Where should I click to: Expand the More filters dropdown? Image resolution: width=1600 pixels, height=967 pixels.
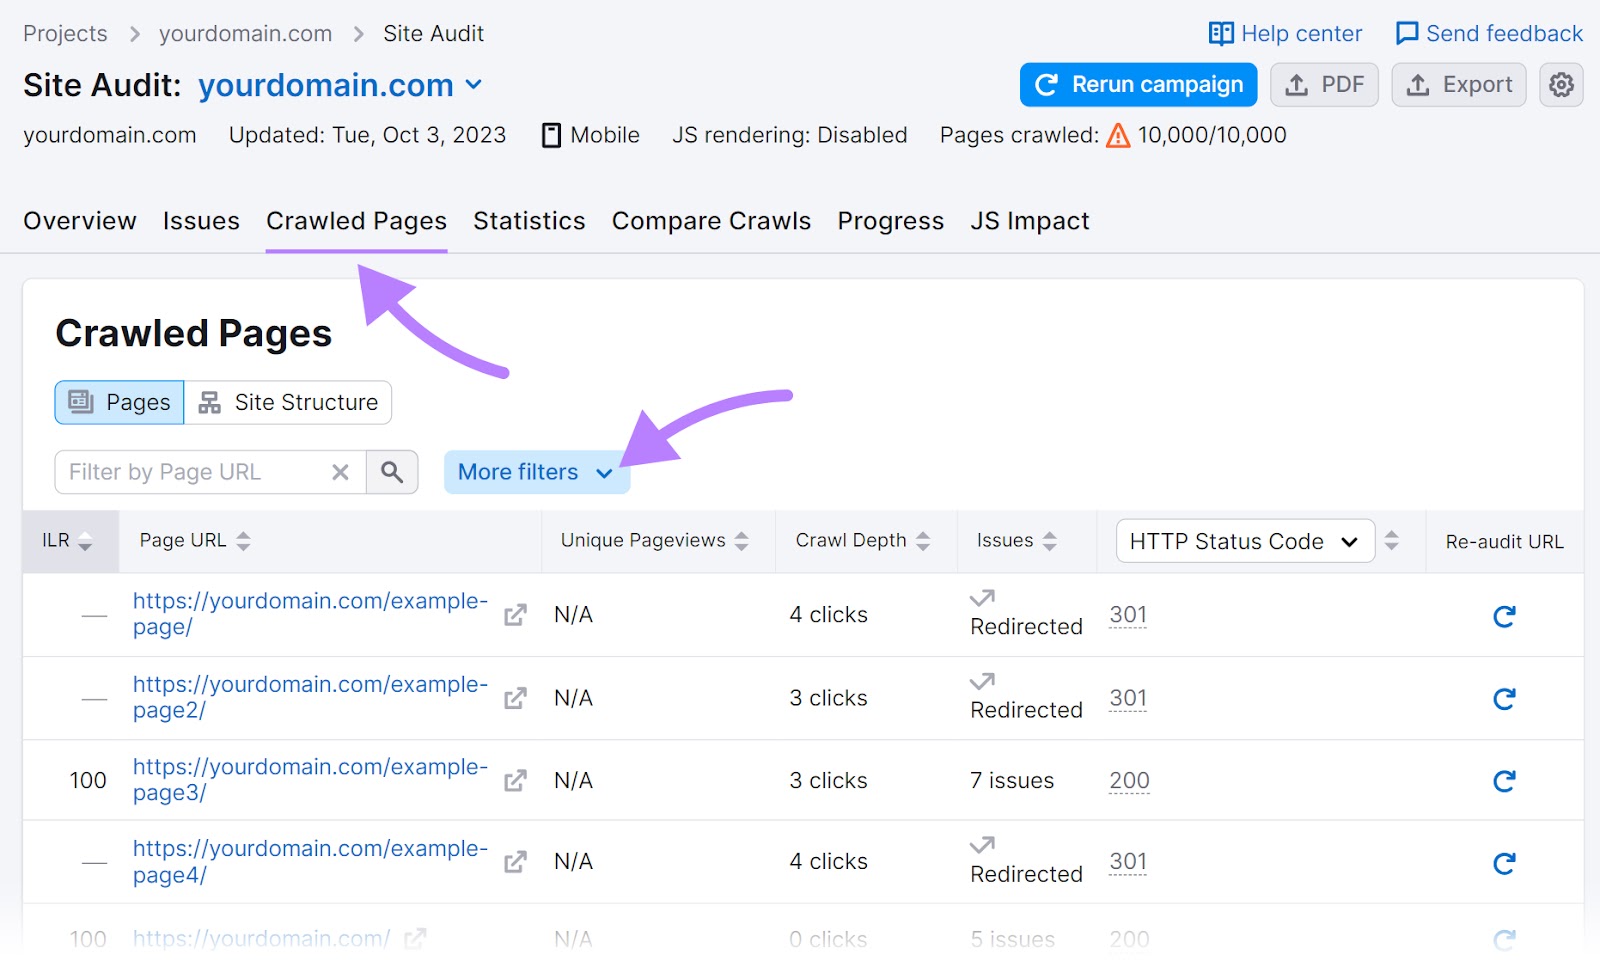coord(536,472)
